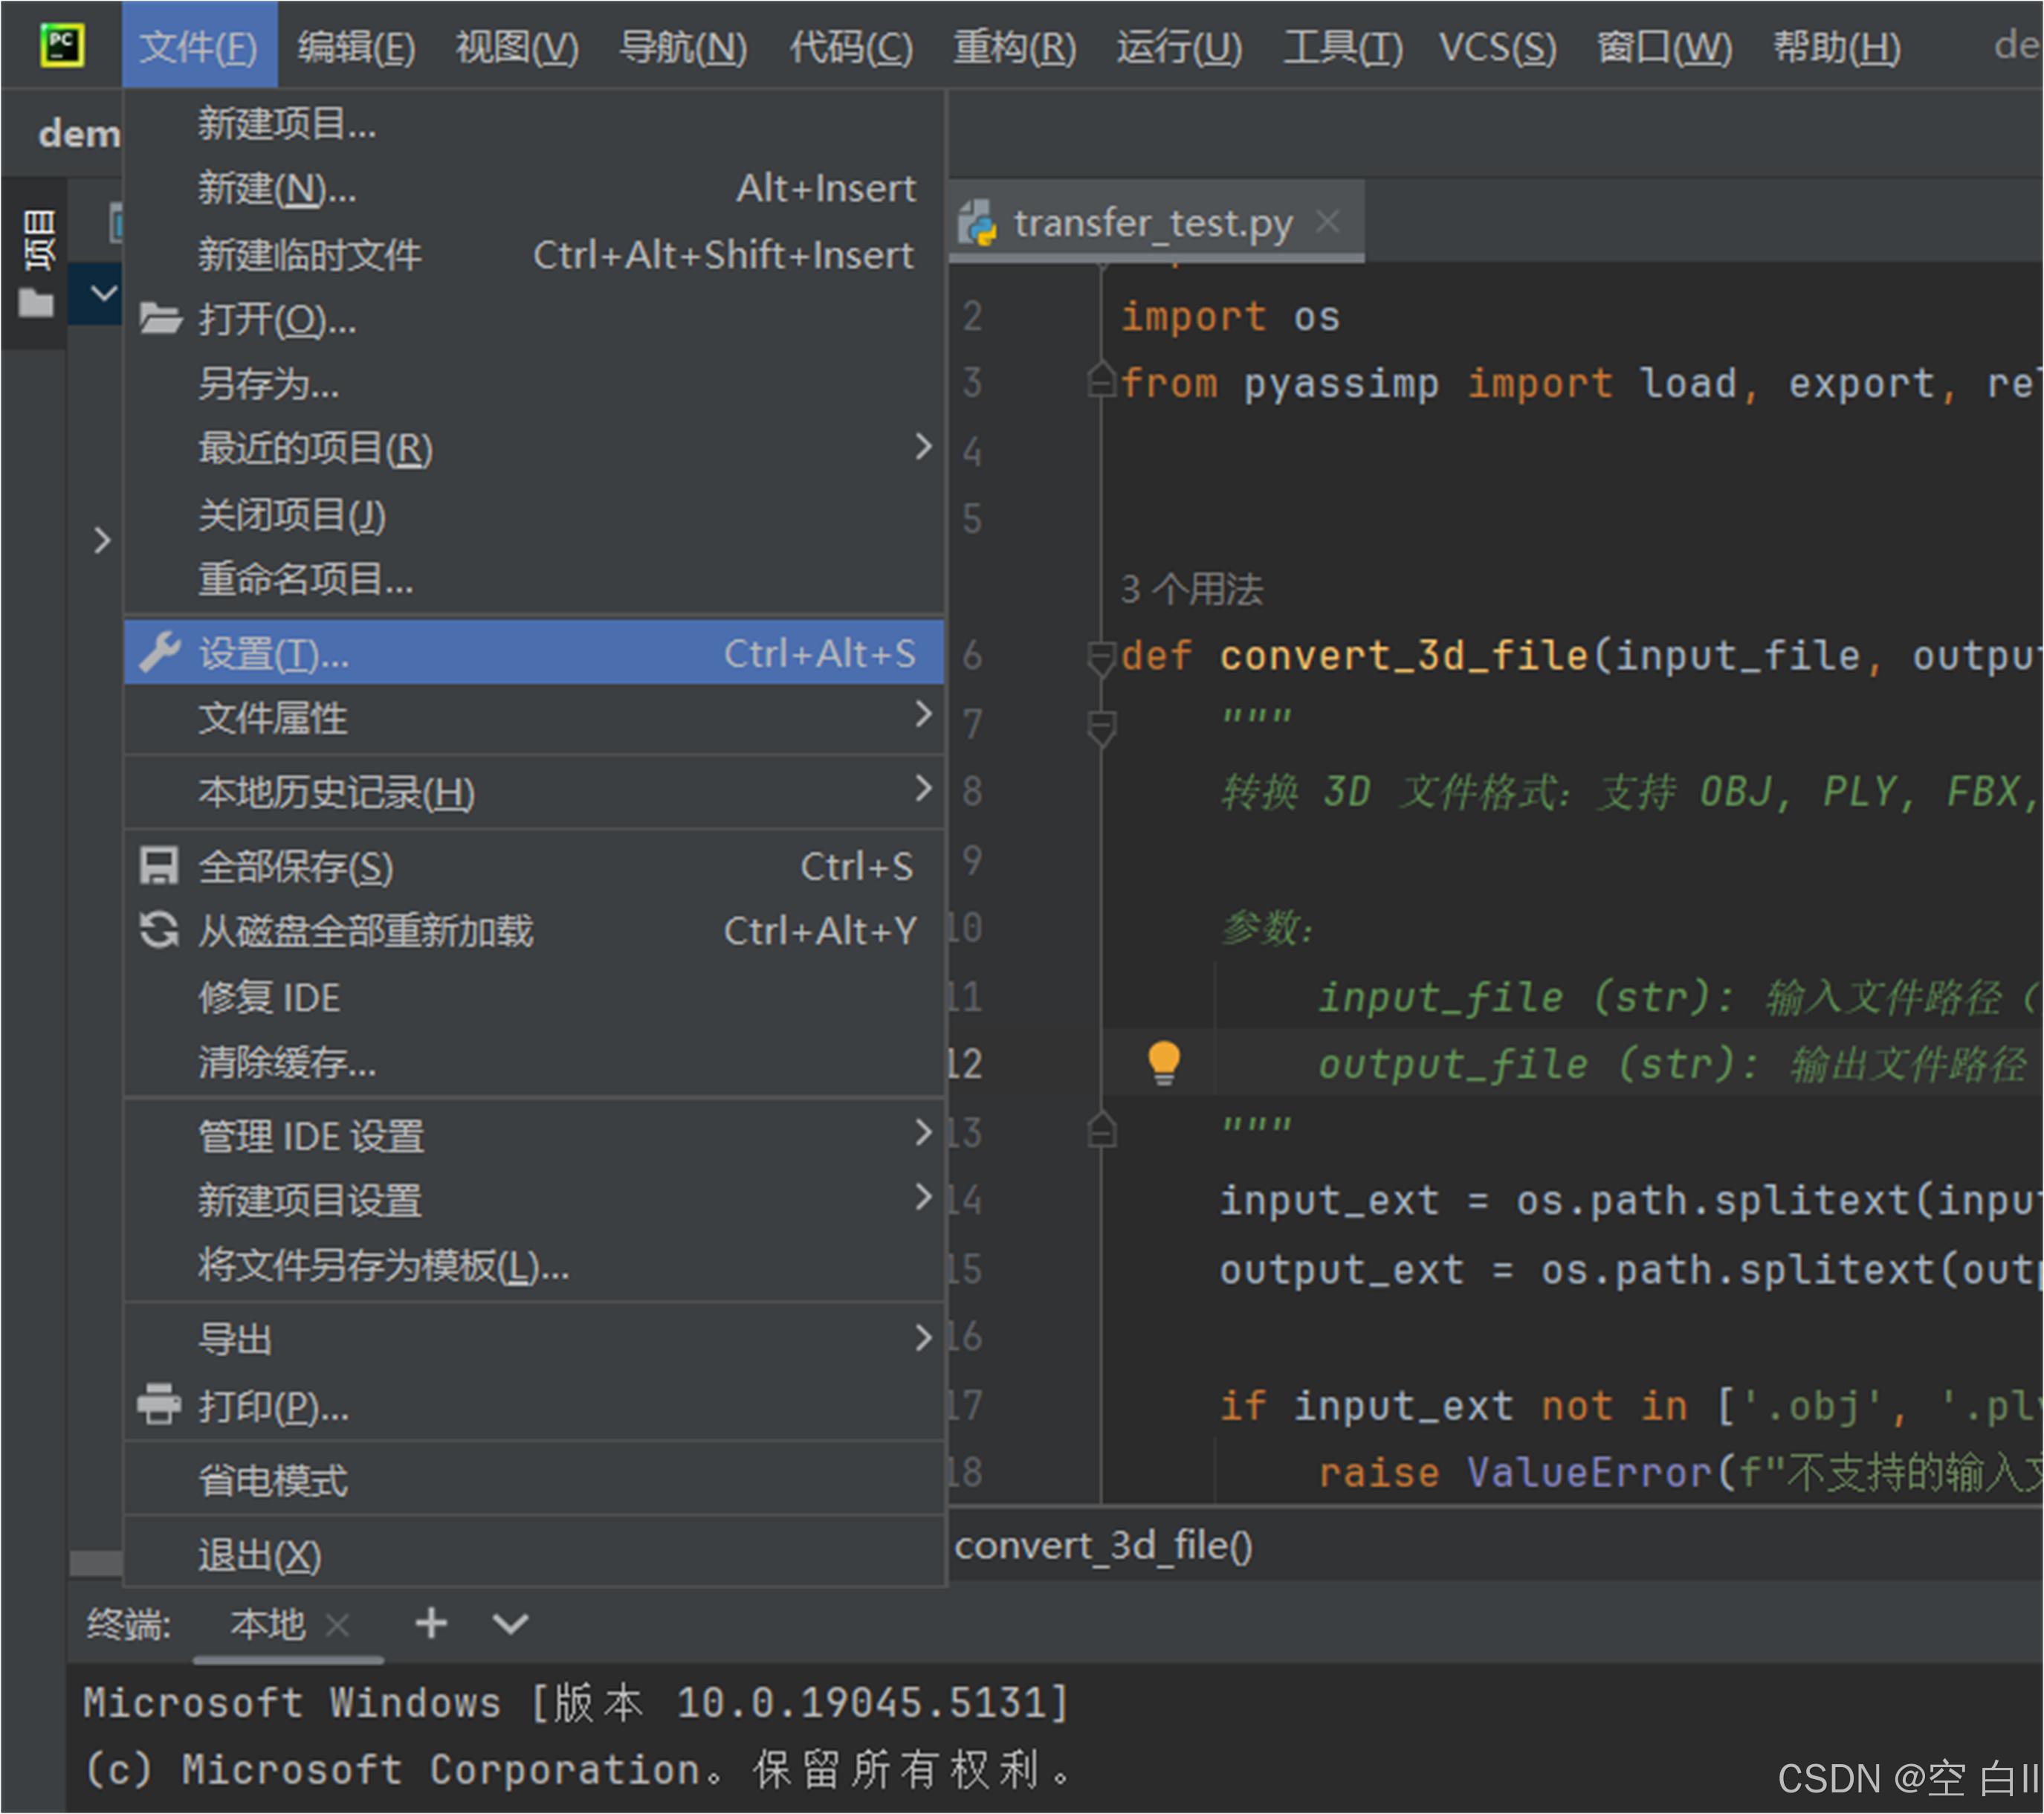2044x1814 pixels.
Task: Click the 3 个用法 usages hint
Action: [1191, 589]
